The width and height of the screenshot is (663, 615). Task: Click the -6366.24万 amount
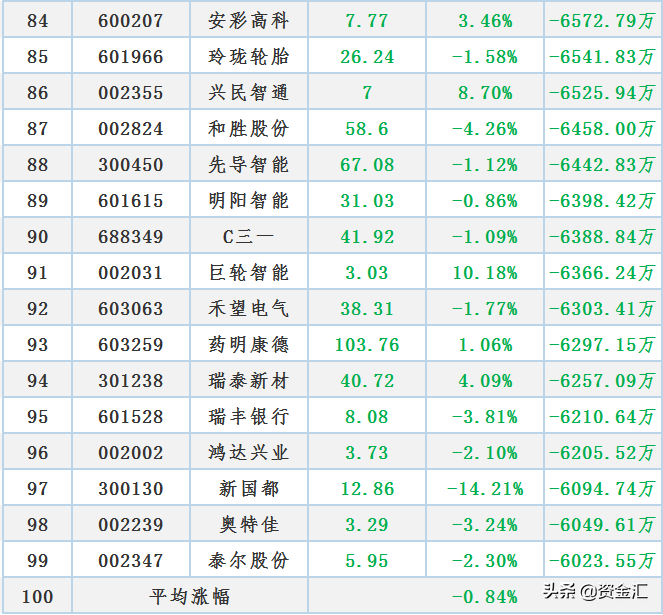pos(602,272)
